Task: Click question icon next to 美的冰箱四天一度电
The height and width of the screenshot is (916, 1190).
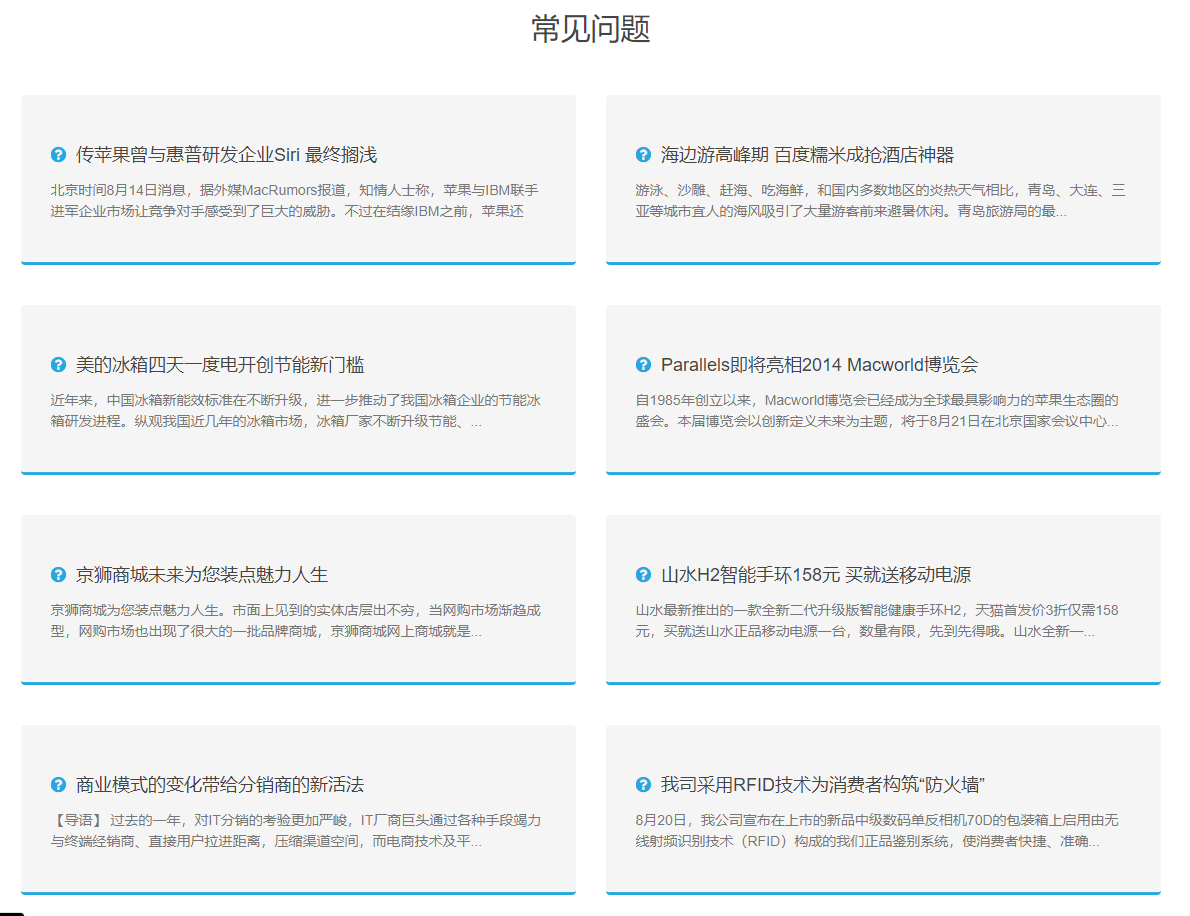Action: (59, 365)
